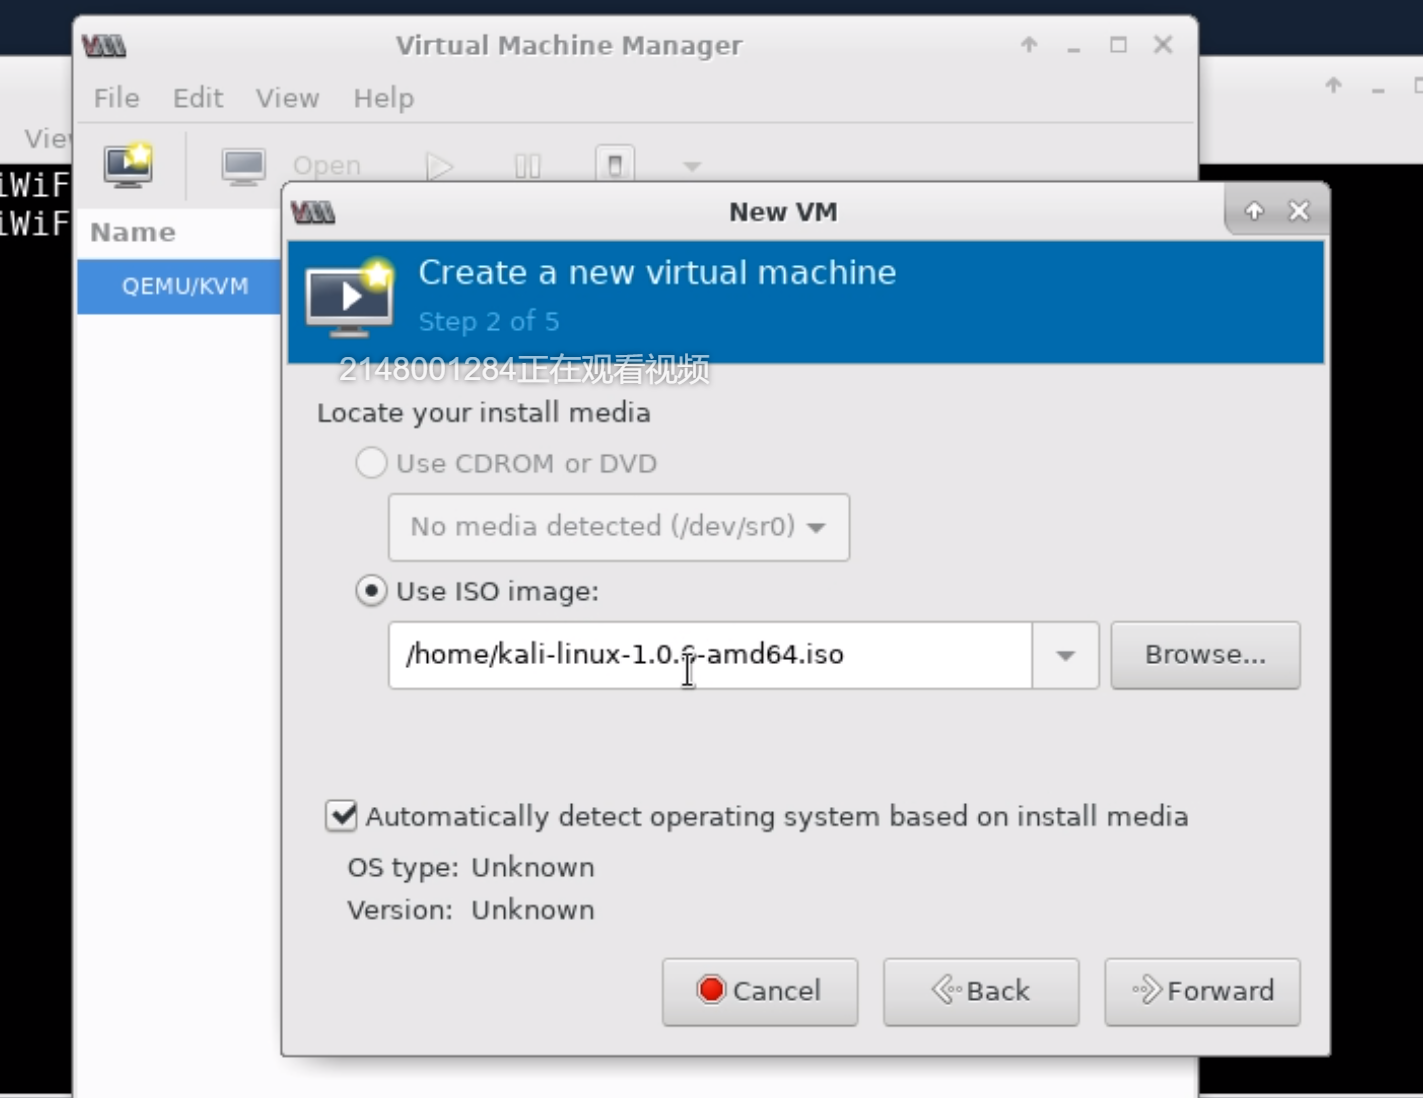Image resolution: width=1423 pixels, height=1098 pixels.
Task: Click the New VM dialog roll-up arrow icon
Action: pyautogui.click(x=1254, y=211)
